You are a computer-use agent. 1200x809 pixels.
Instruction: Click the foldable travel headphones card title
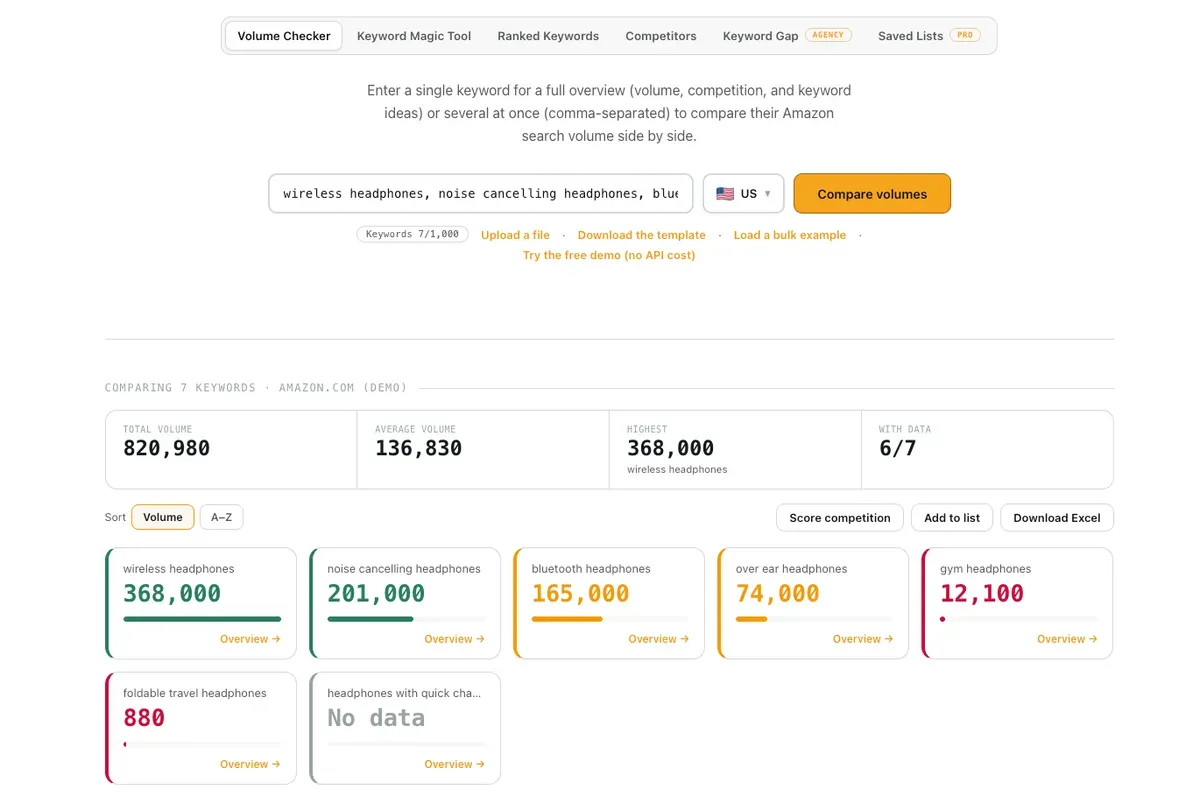click(195, 693)
